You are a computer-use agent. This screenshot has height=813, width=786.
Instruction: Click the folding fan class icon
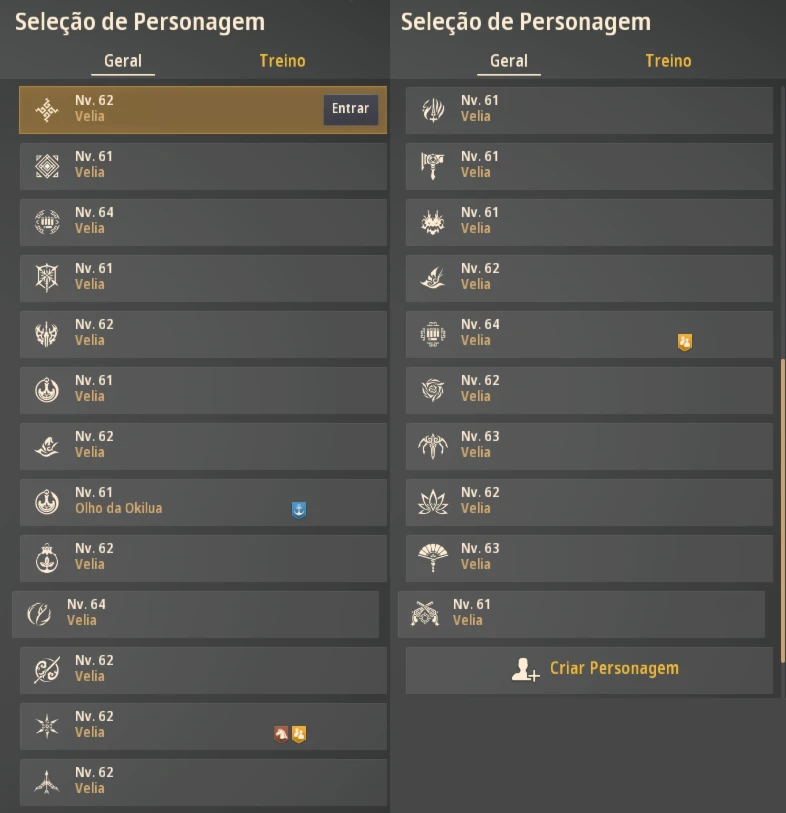click(432, 557)
